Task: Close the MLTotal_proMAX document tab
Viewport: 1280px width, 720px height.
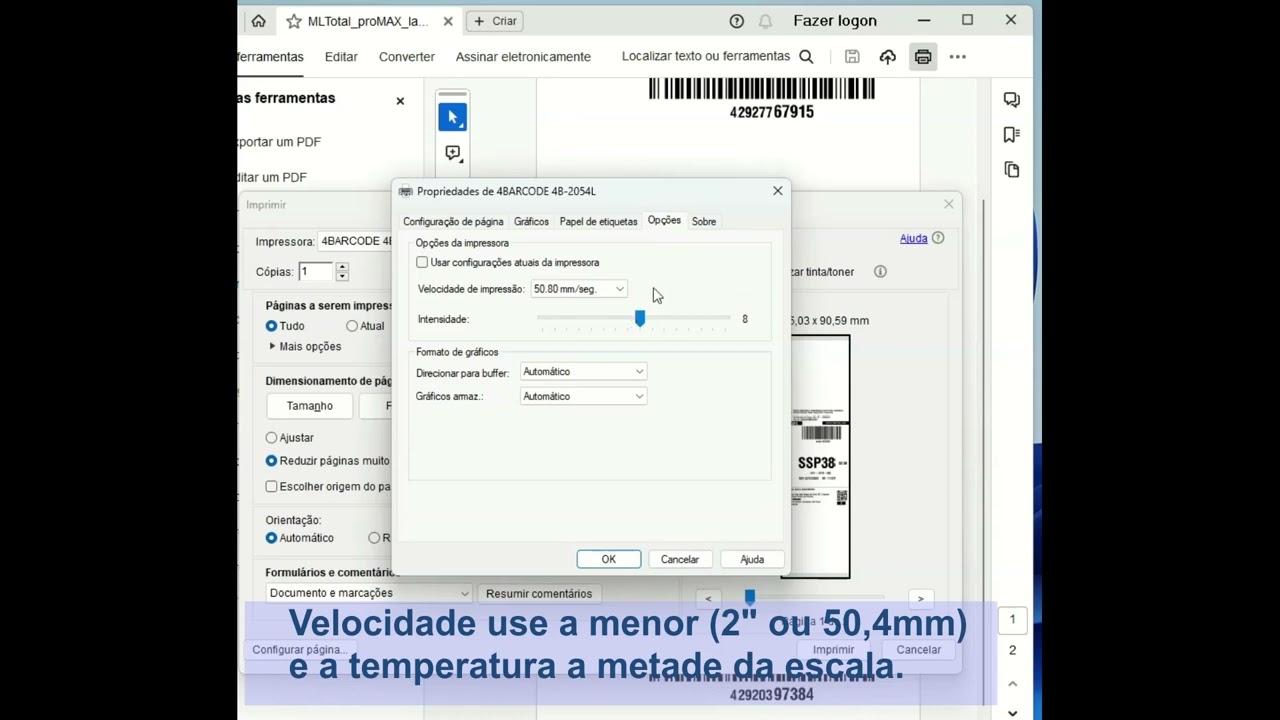Action: (447, 21)
